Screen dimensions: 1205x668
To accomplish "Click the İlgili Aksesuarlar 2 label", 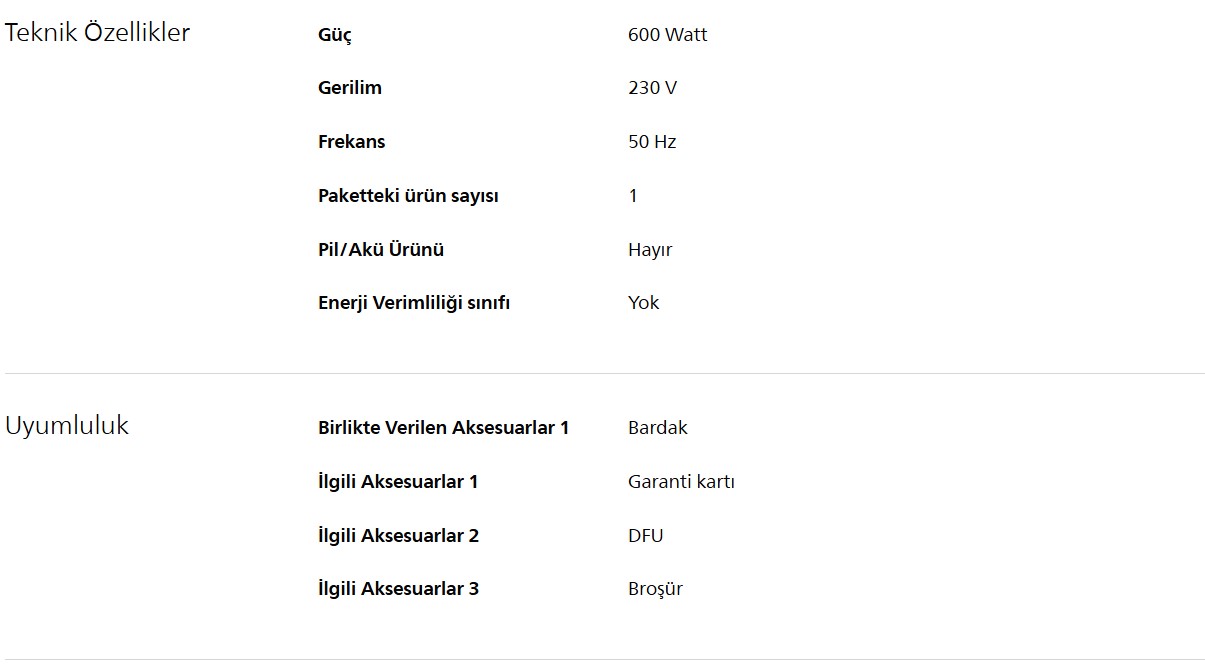I will point(398,536).
